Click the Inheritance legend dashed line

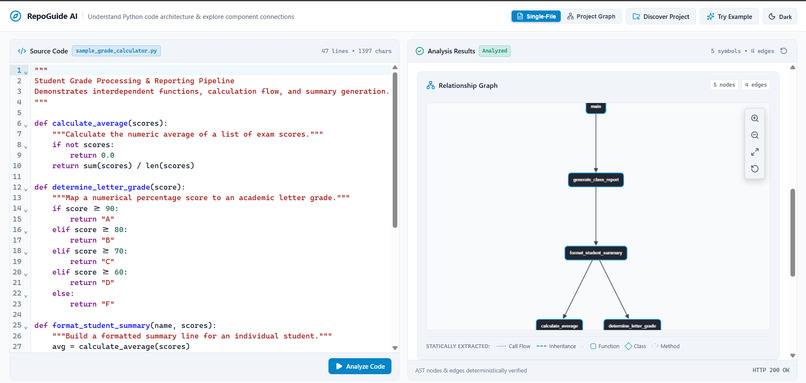coord(541,346)
